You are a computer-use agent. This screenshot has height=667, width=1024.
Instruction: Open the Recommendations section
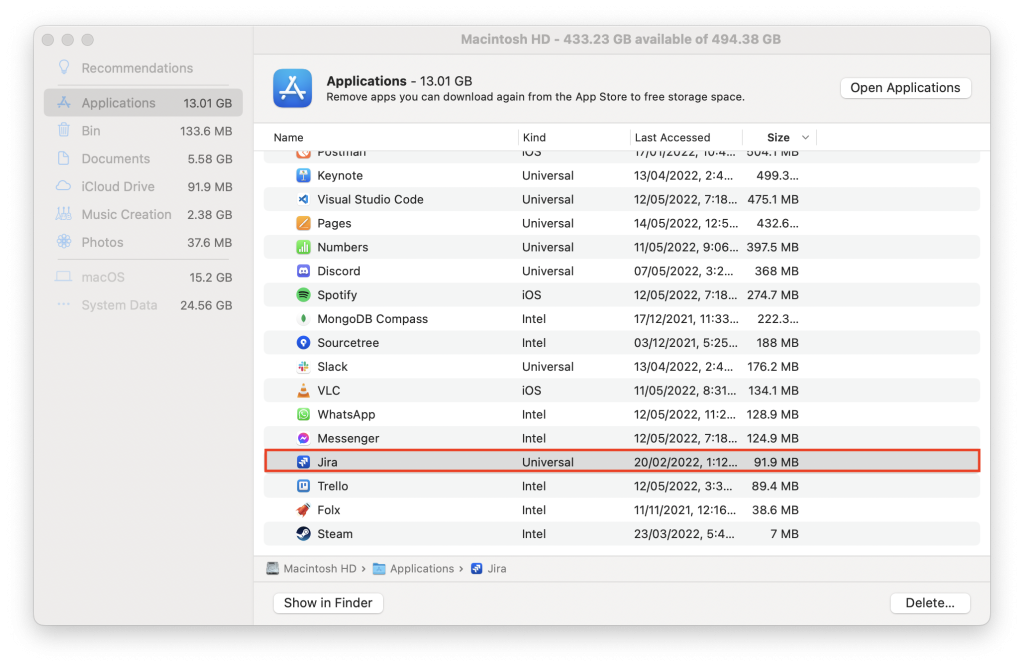(136, 68)
